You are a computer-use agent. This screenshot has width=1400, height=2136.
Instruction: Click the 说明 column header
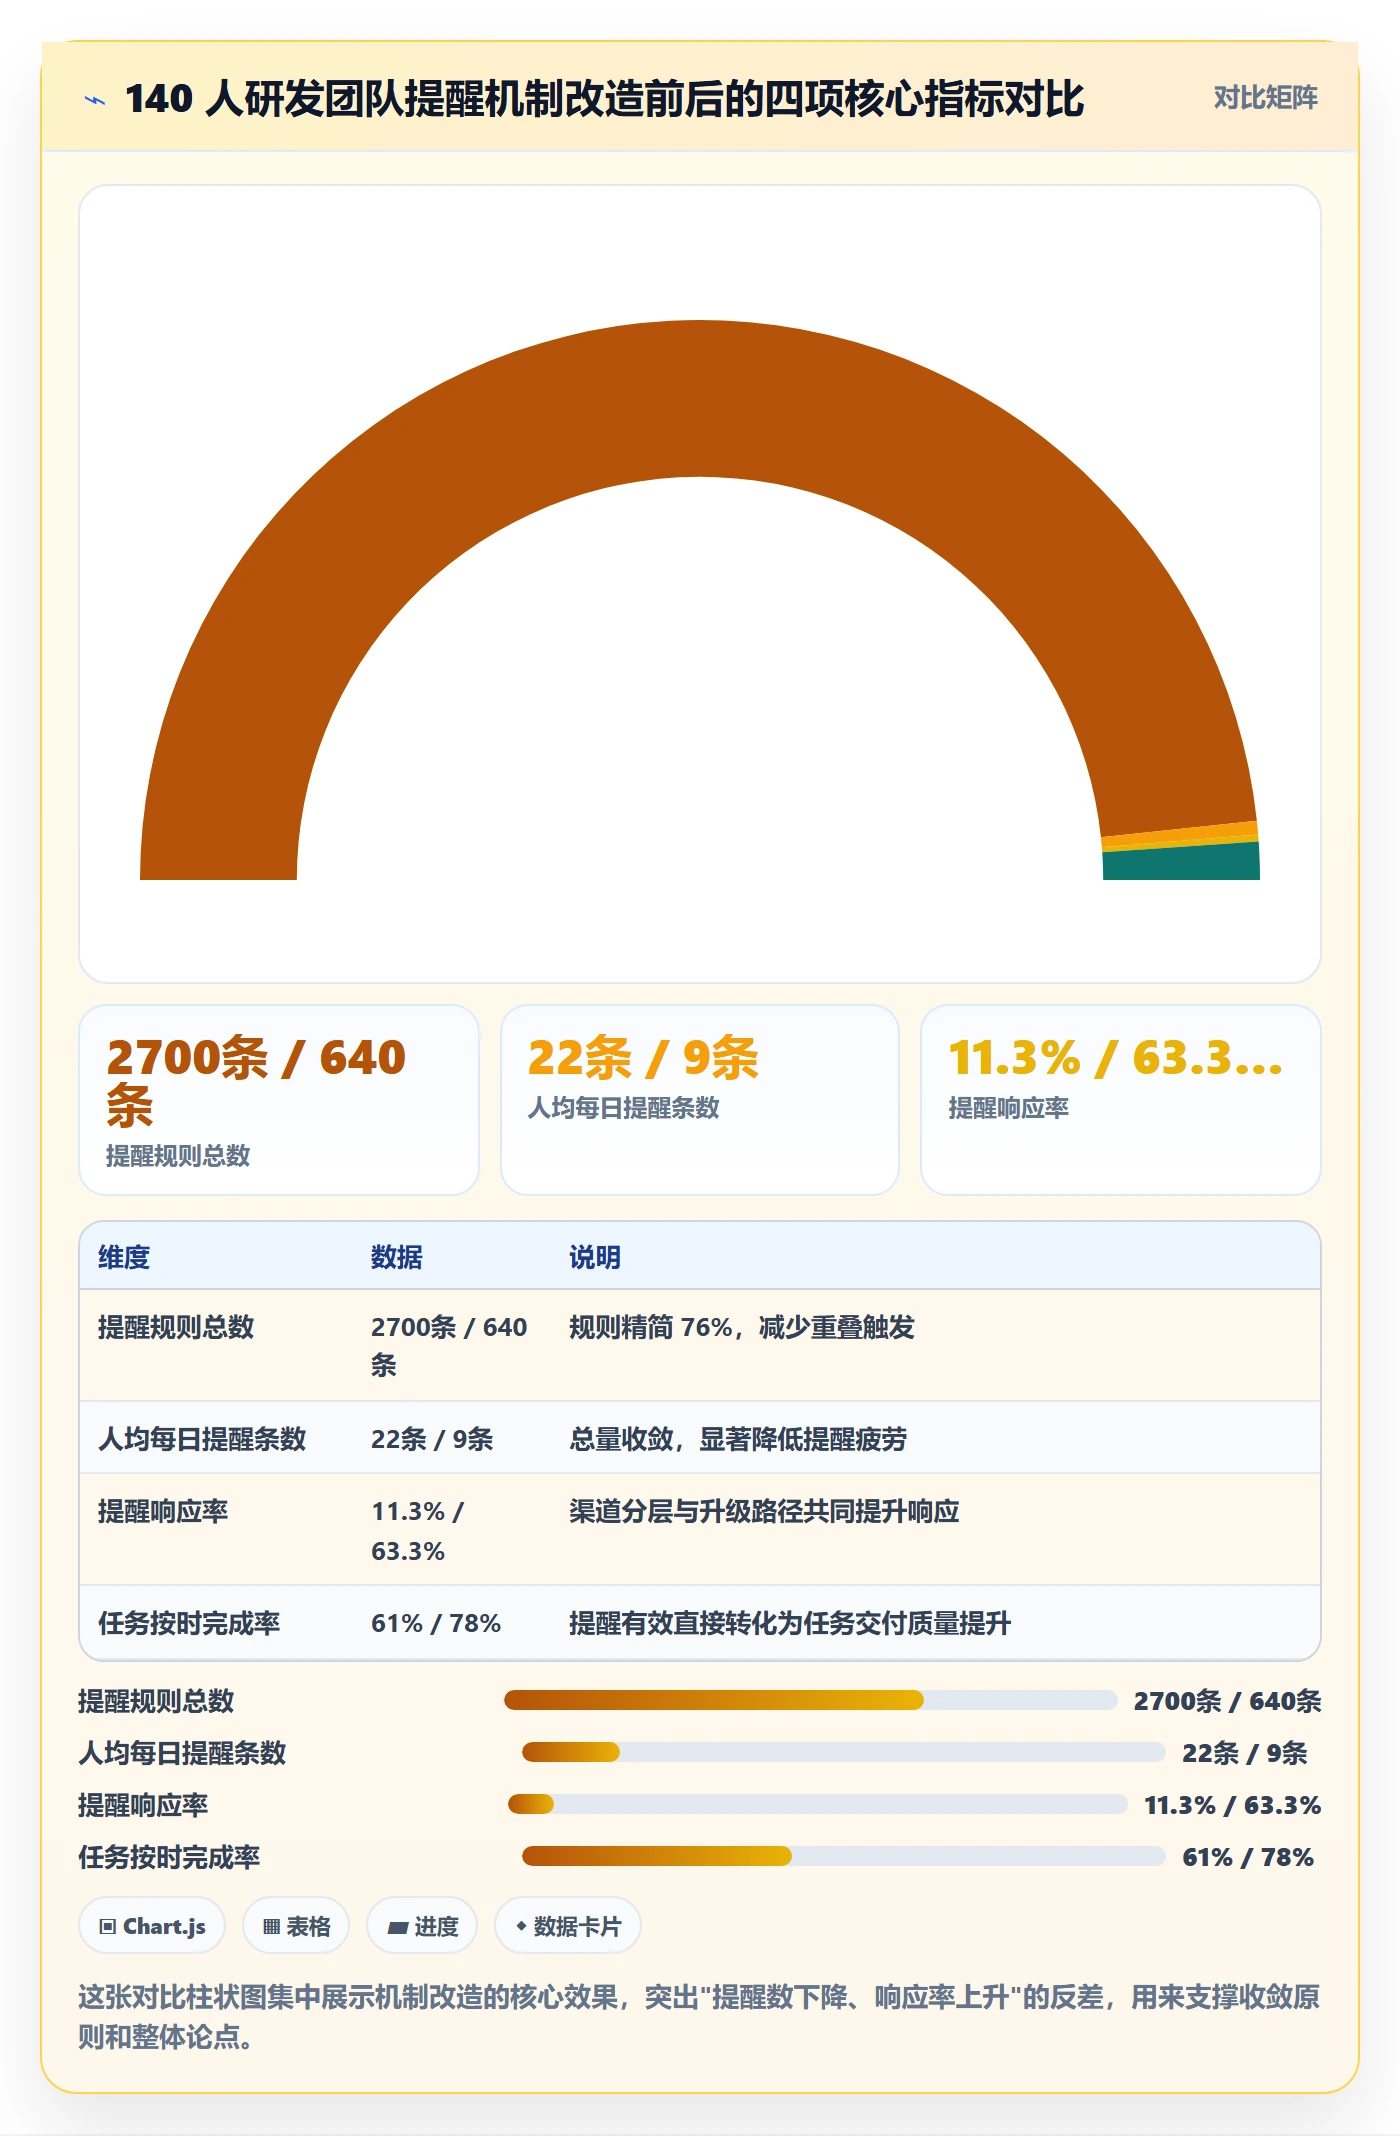595,1257
